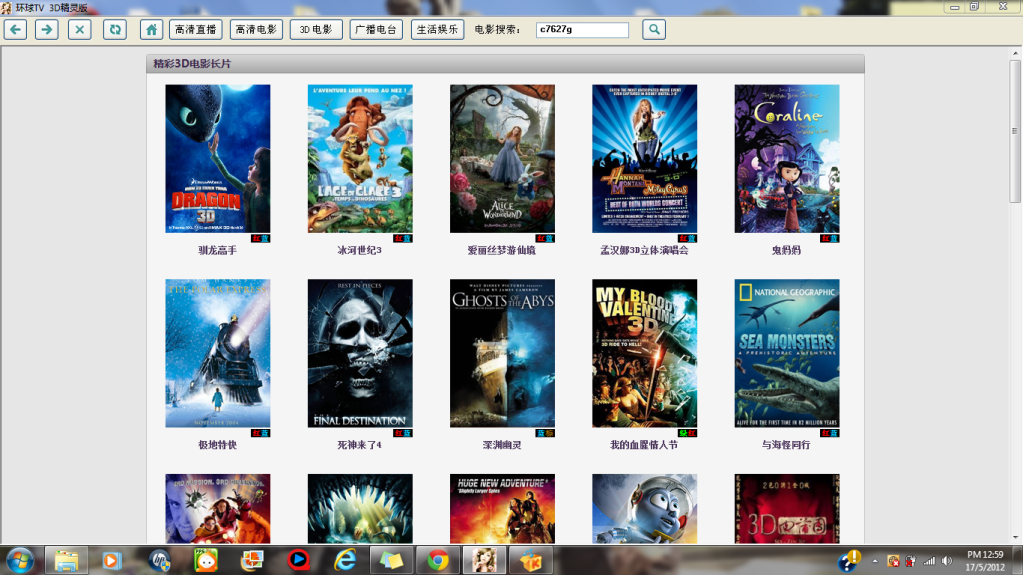Viewport: 1023px width, 575px height.
Task: Open Google Chrome from the taskbar
Action: point(437,560)
